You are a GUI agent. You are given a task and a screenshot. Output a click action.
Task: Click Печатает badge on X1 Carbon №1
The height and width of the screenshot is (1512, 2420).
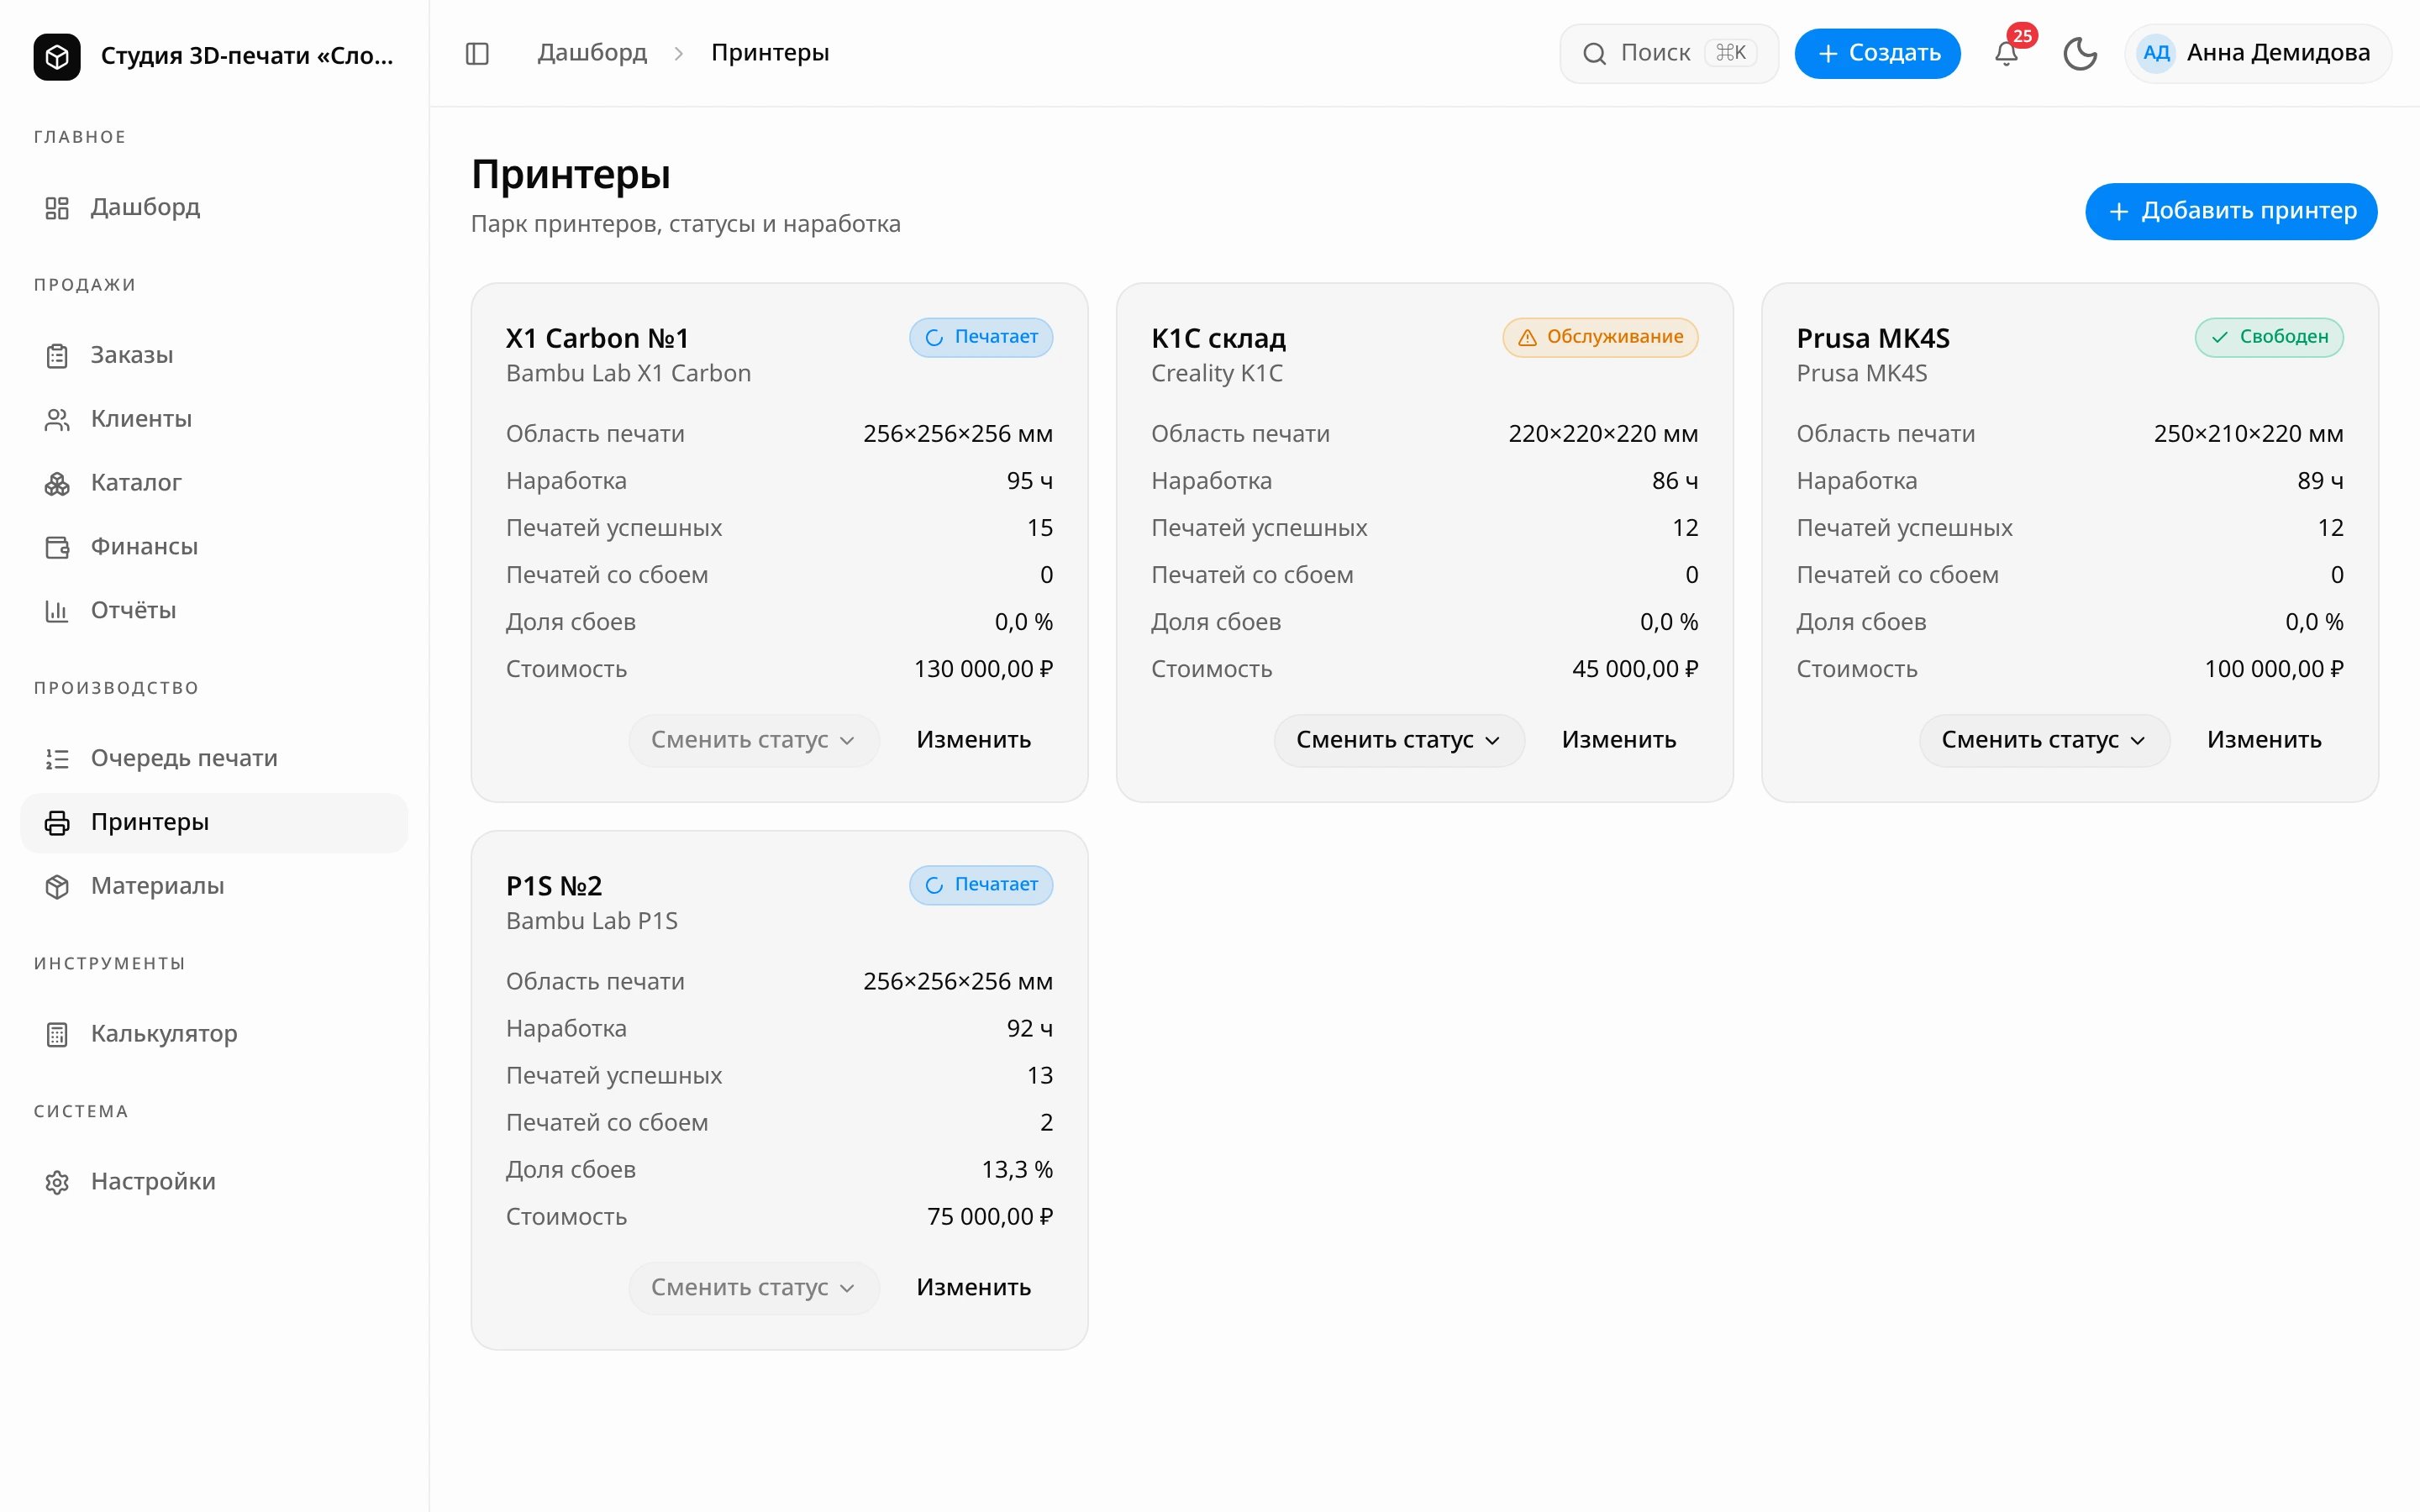tap(980, 337)
